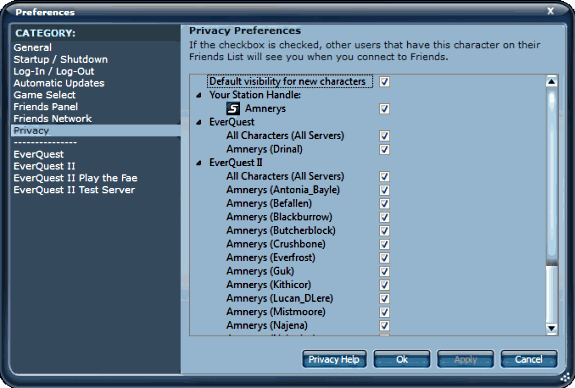Screen dimensions: 575x388
Task: Click the resize grip icon at dialog corner
Action: (x=566, y=378)
